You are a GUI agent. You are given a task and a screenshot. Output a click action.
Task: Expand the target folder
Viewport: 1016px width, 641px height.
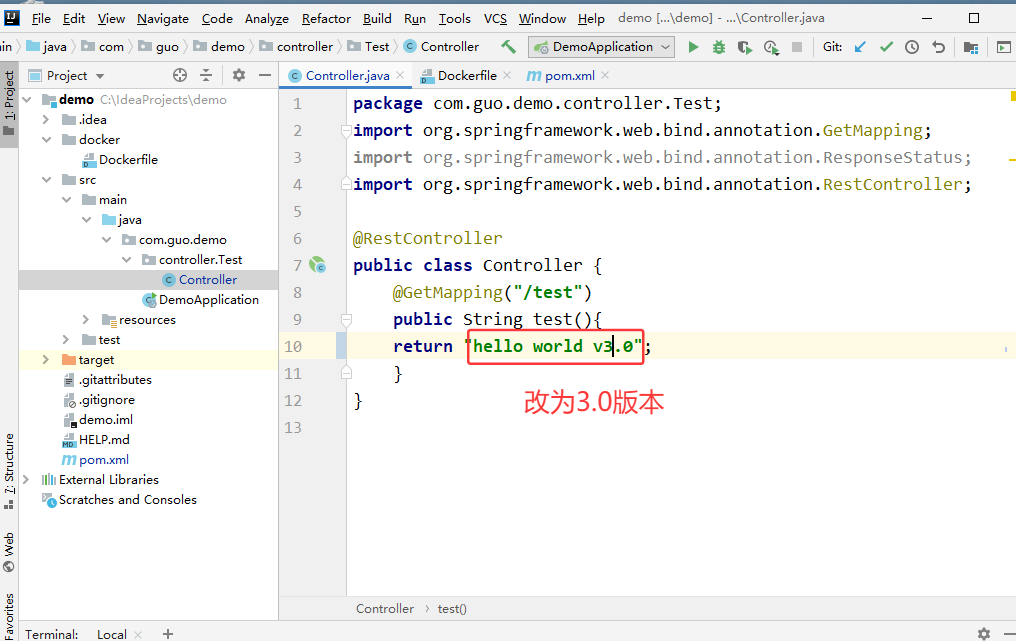point(45,360)
